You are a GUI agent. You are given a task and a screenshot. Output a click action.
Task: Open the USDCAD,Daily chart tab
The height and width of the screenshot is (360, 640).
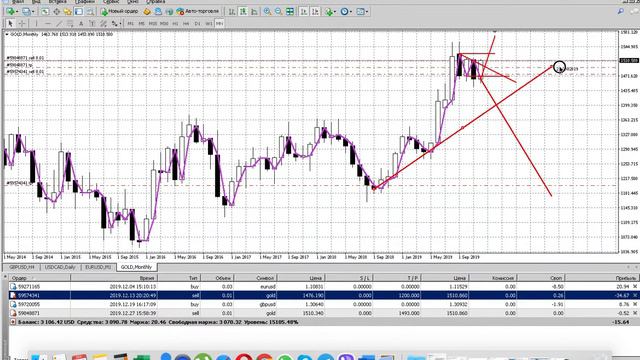click(x=60, y=267)
